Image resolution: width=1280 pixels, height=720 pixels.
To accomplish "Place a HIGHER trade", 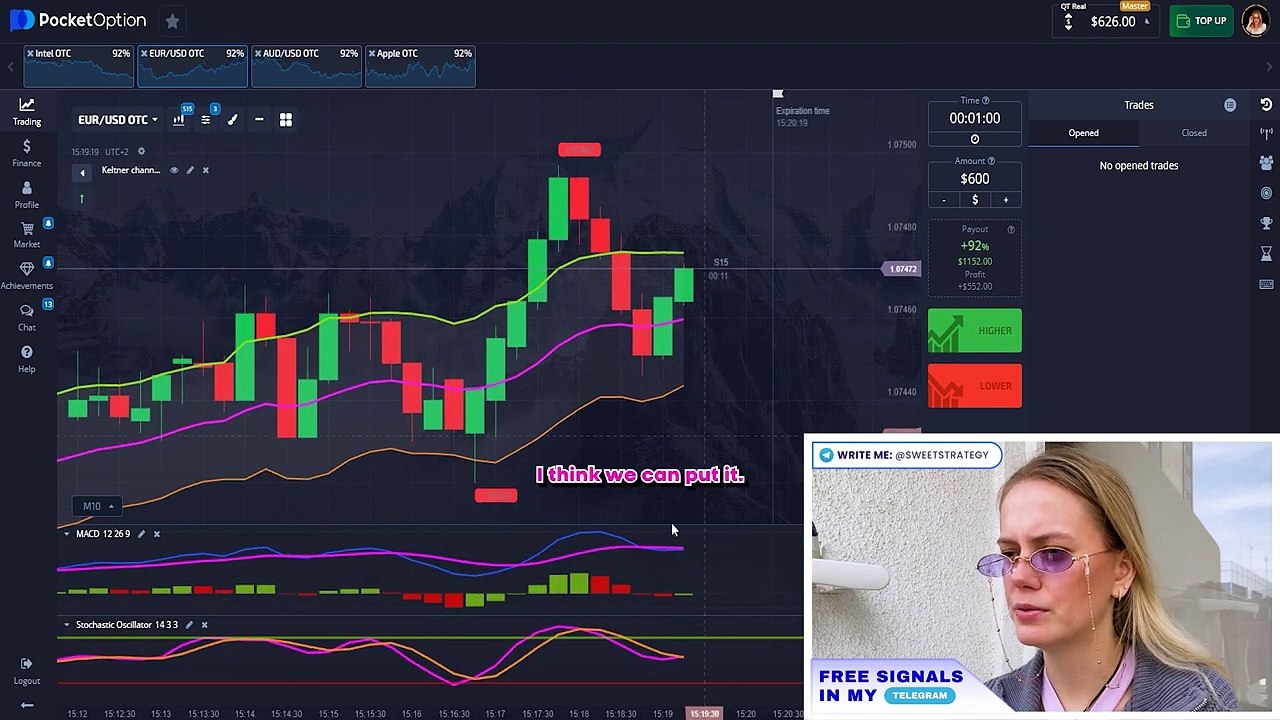I will point(975,331).
